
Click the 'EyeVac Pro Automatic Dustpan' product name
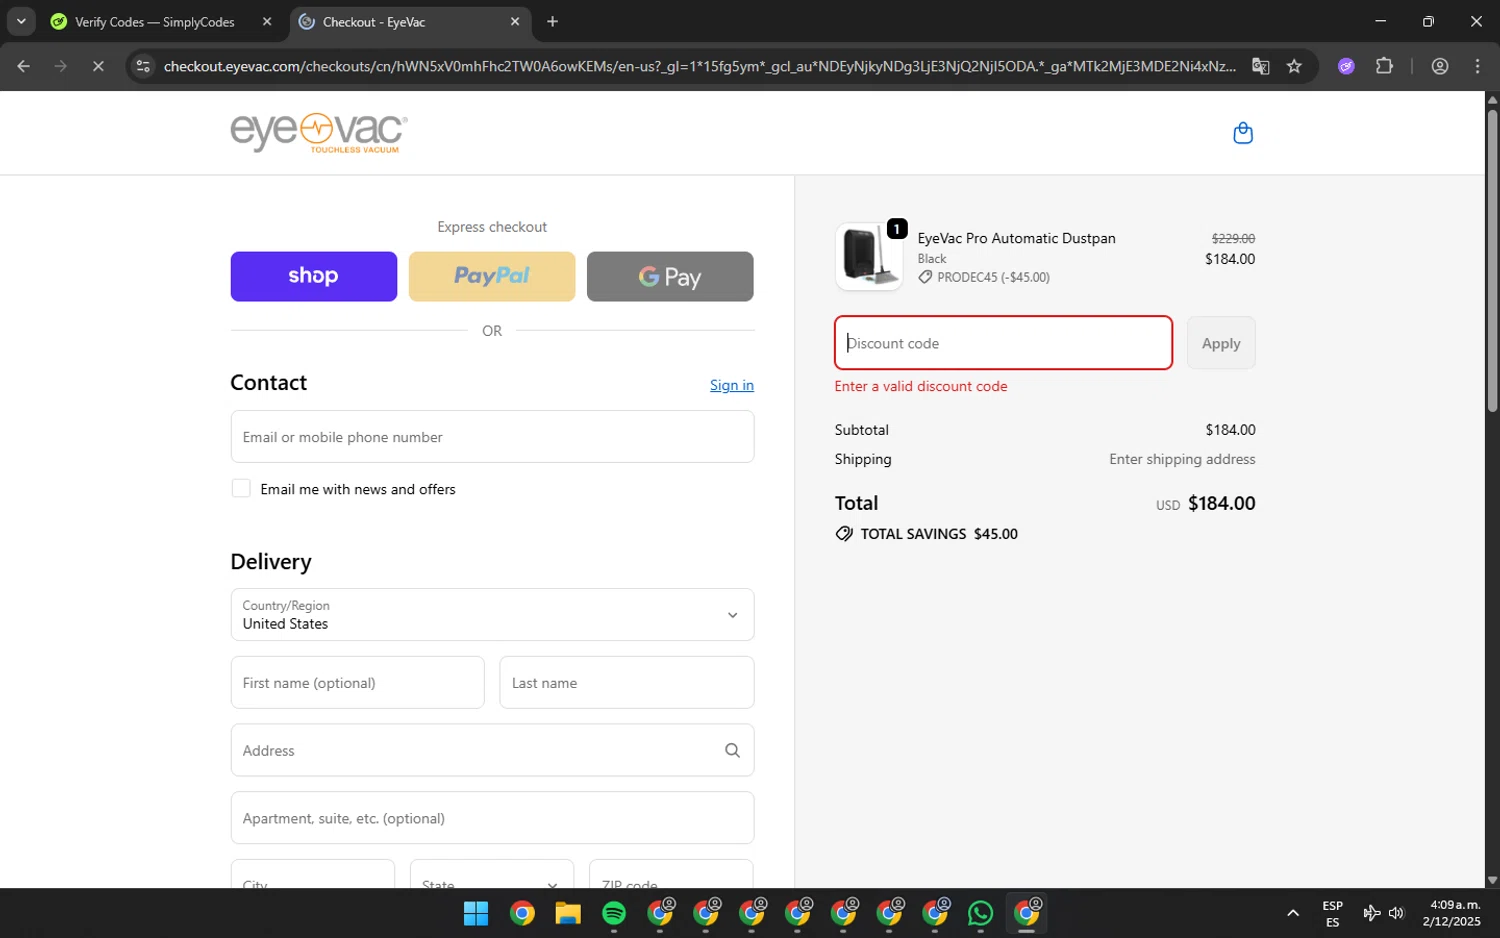(x=1016, y=238)
